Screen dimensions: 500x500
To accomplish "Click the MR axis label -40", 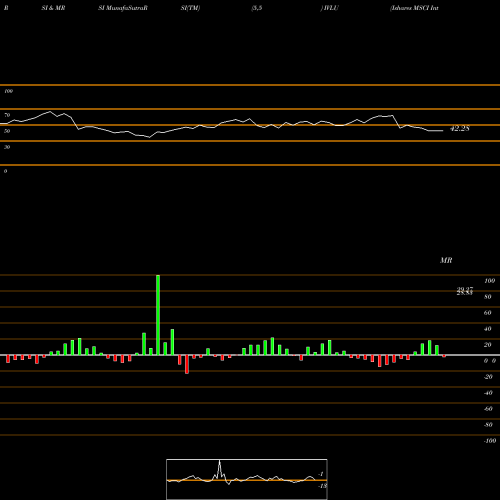I will 488,393.
